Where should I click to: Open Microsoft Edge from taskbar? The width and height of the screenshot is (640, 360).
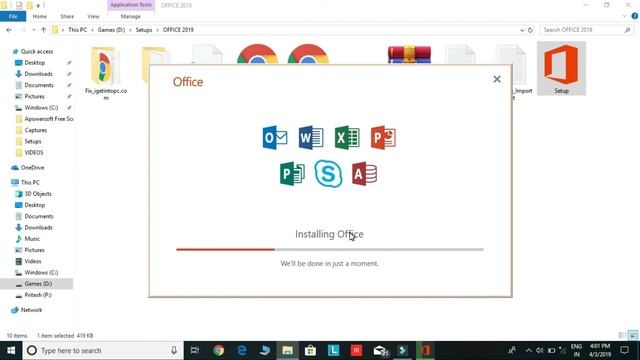pos(242,350)
